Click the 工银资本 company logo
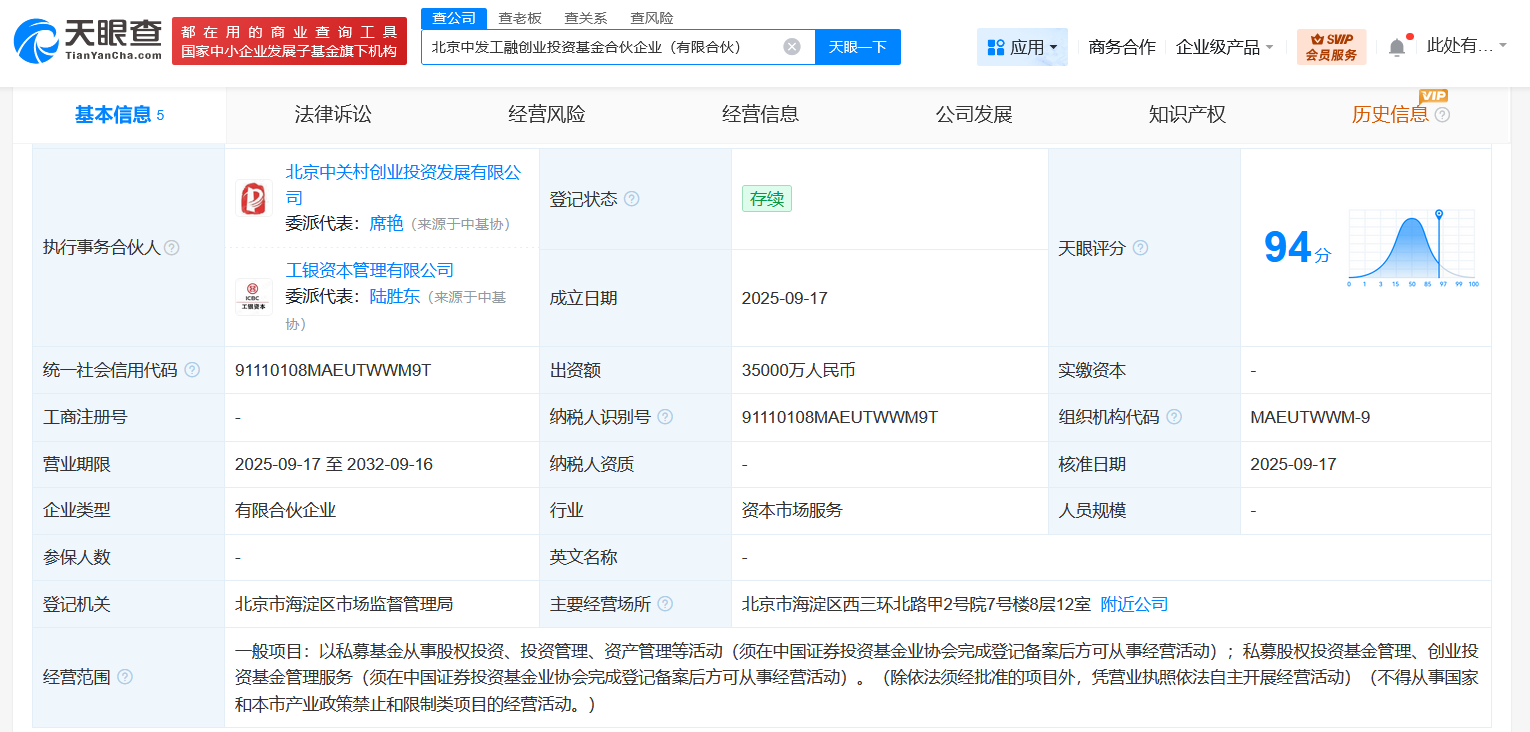1530x732 pixels. 253,296
